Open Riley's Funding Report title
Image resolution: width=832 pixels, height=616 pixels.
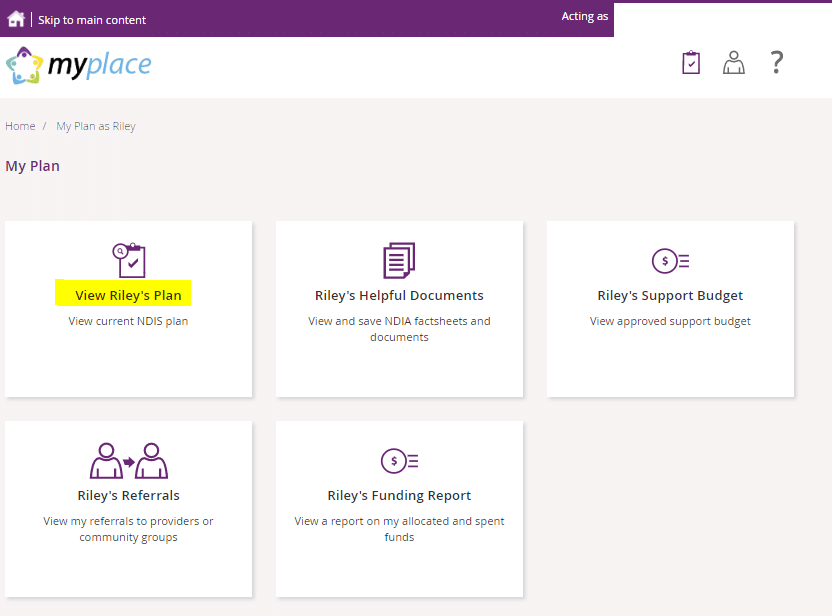(x=399, y=496)
